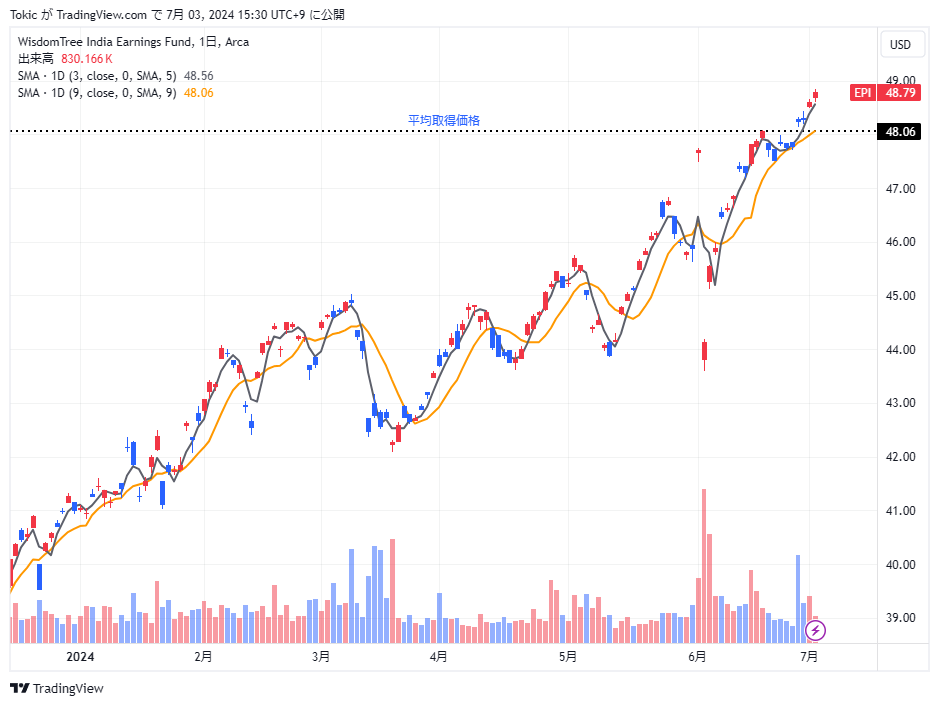The image size is (939, 706).
Task: Select the 48.56 SMA value
Action: coord(199,76)
